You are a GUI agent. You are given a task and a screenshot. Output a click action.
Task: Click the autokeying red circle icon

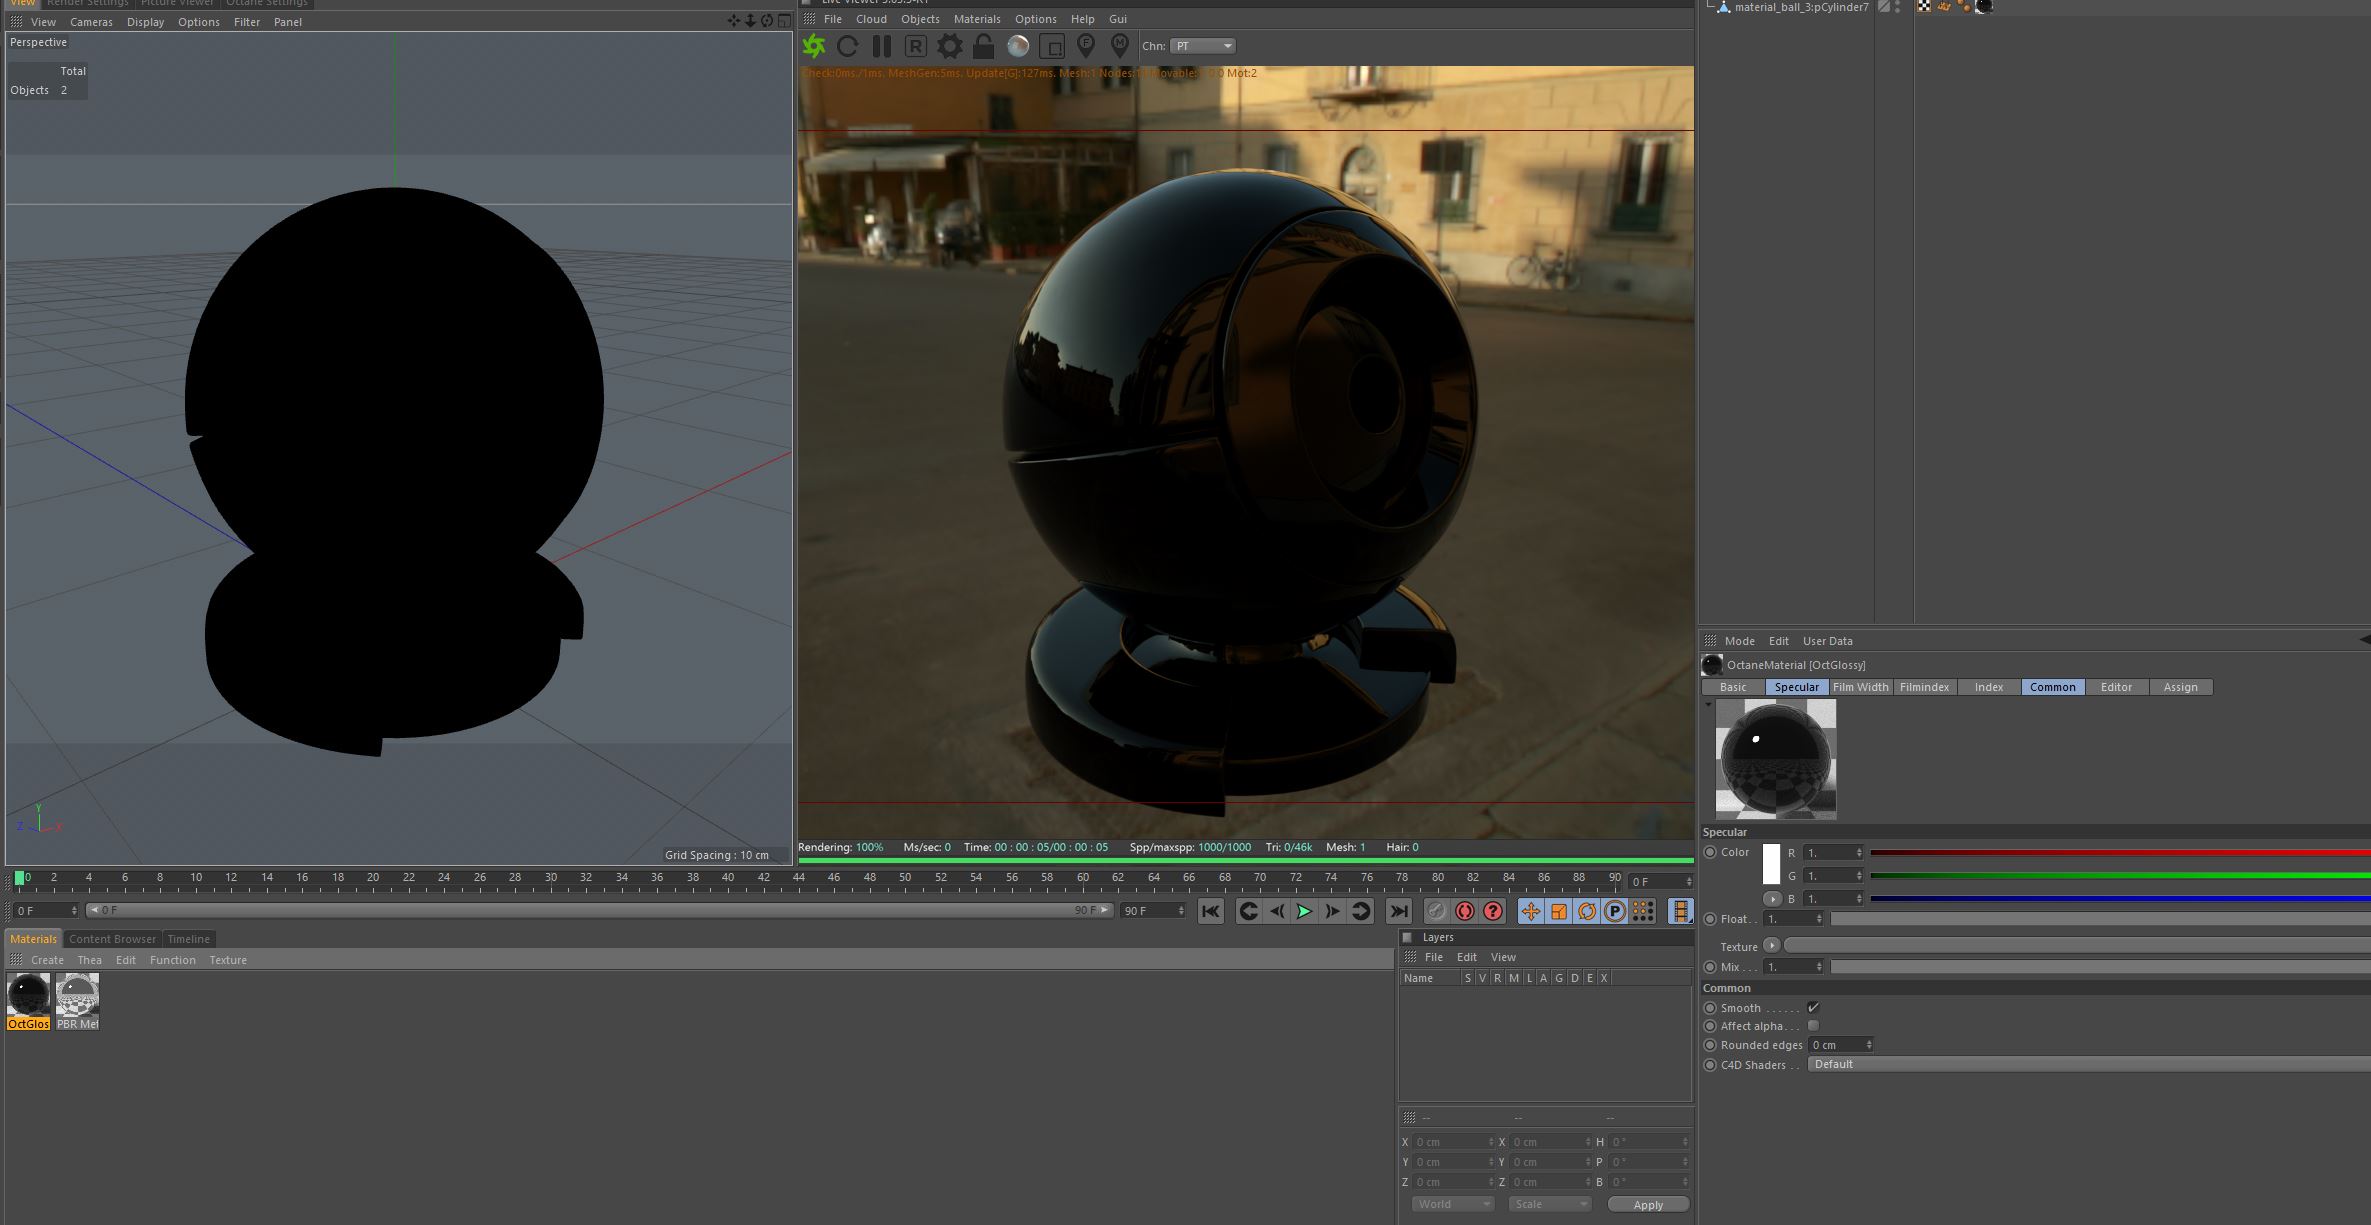pos(1464,911)
